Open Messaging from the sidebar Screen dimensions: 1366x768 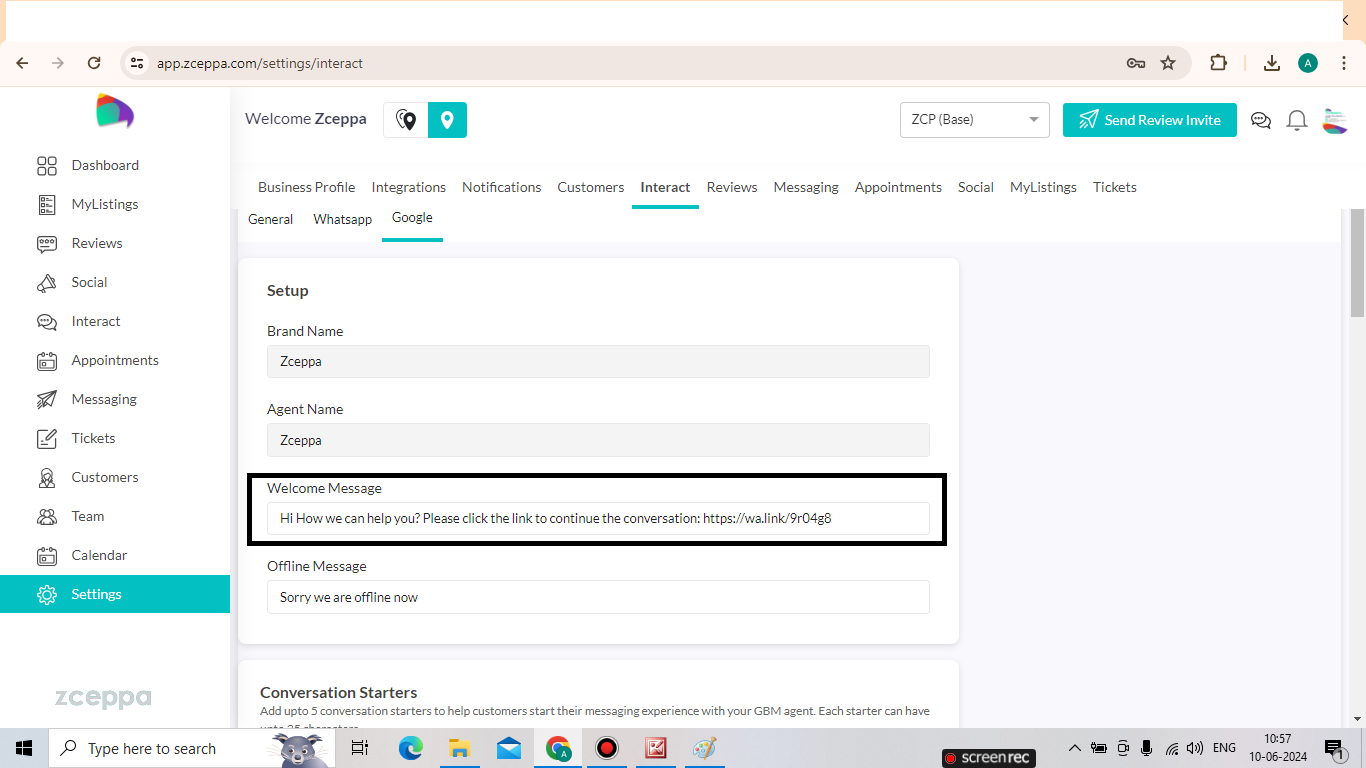click(87, 399)
